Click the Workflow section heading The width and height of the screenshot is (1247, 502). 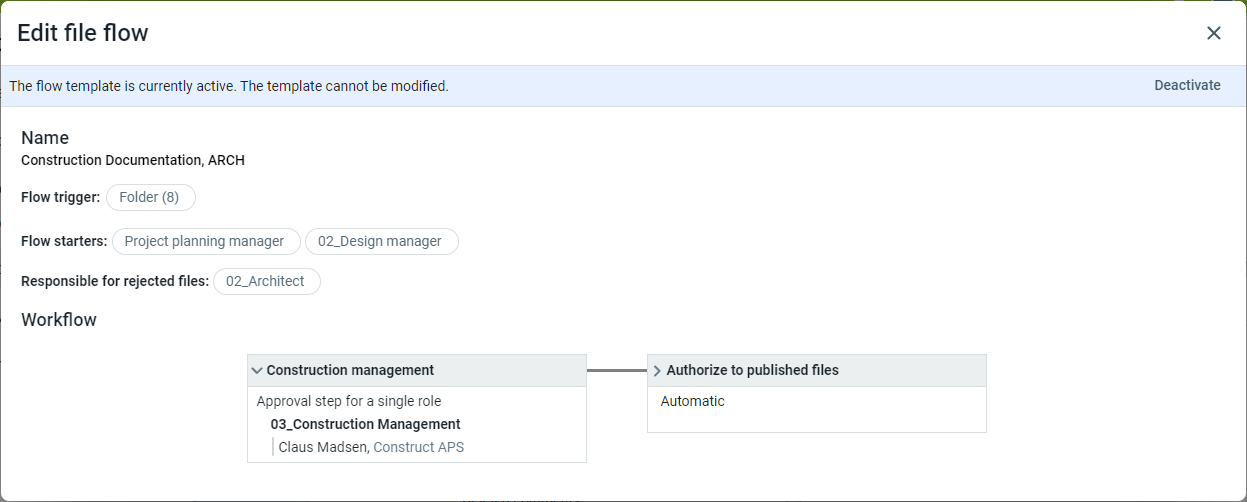click(x=59, y=320)
